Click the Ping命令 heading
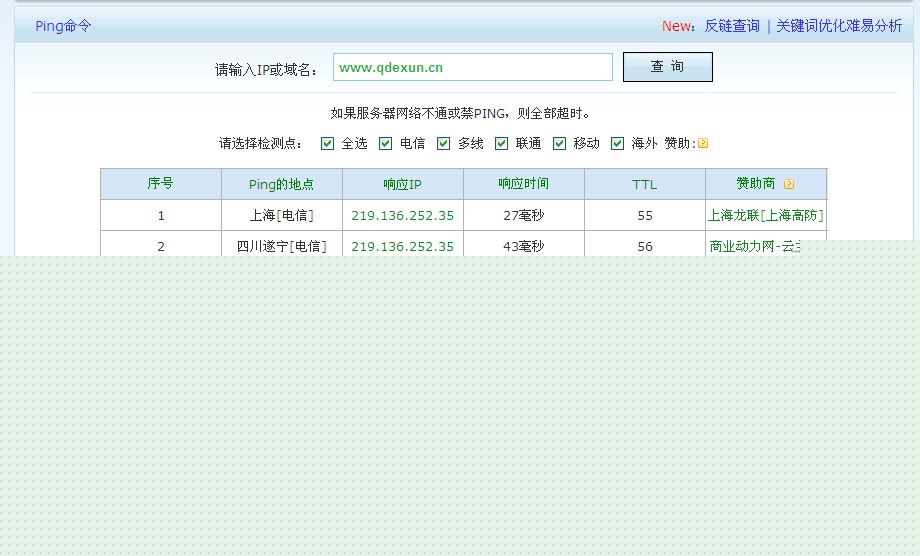The width and height of the screenshot is (920, 556). tap(63, 26)
